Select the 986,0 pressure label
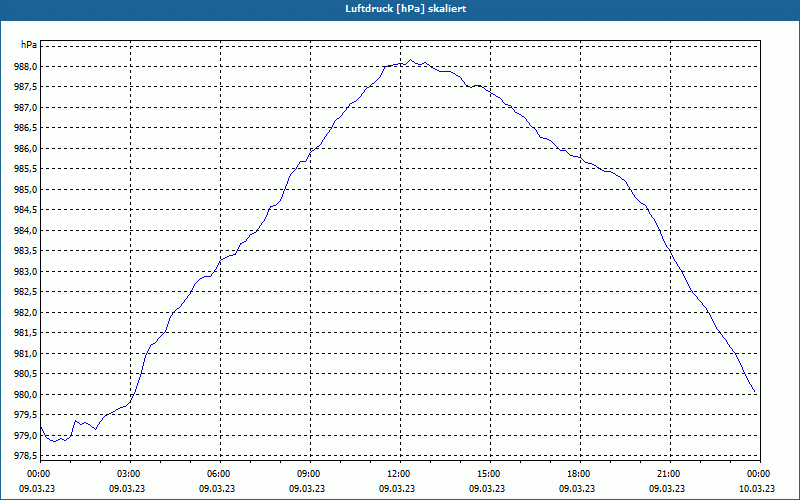This screenshot has height=500, width=800. pyautogui.click(x=26, y=148)
